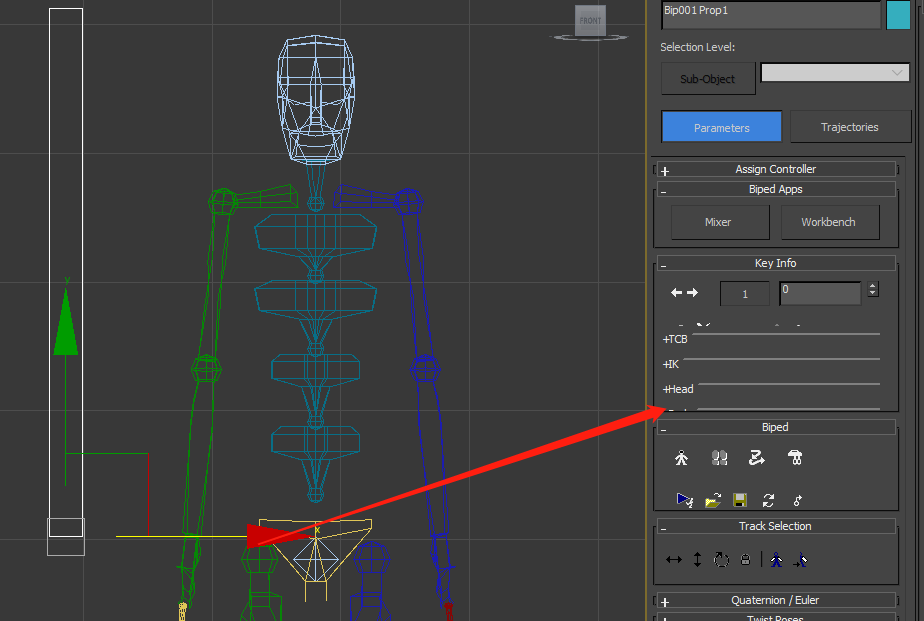The height and width of the screenshot is (621, 924).
Task: Select the tall white prop box
Action: [65, 272]
